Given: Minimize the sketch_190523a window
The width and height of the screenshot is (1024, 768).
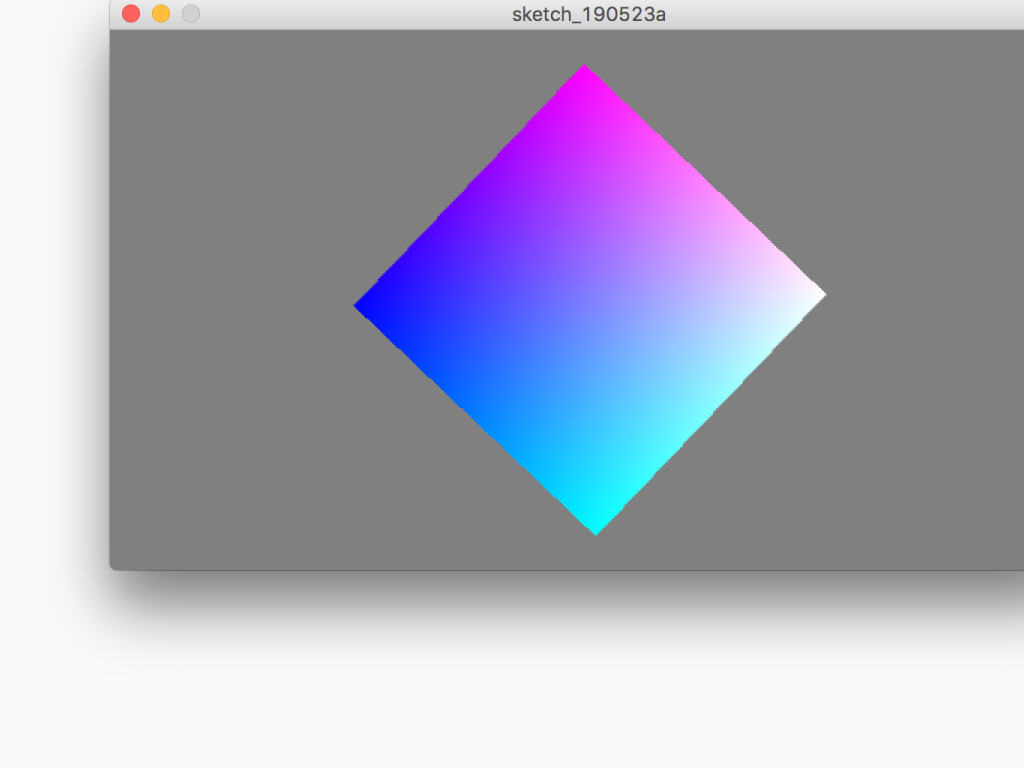Looking at the screenshot, I should (x=161, y=14).
